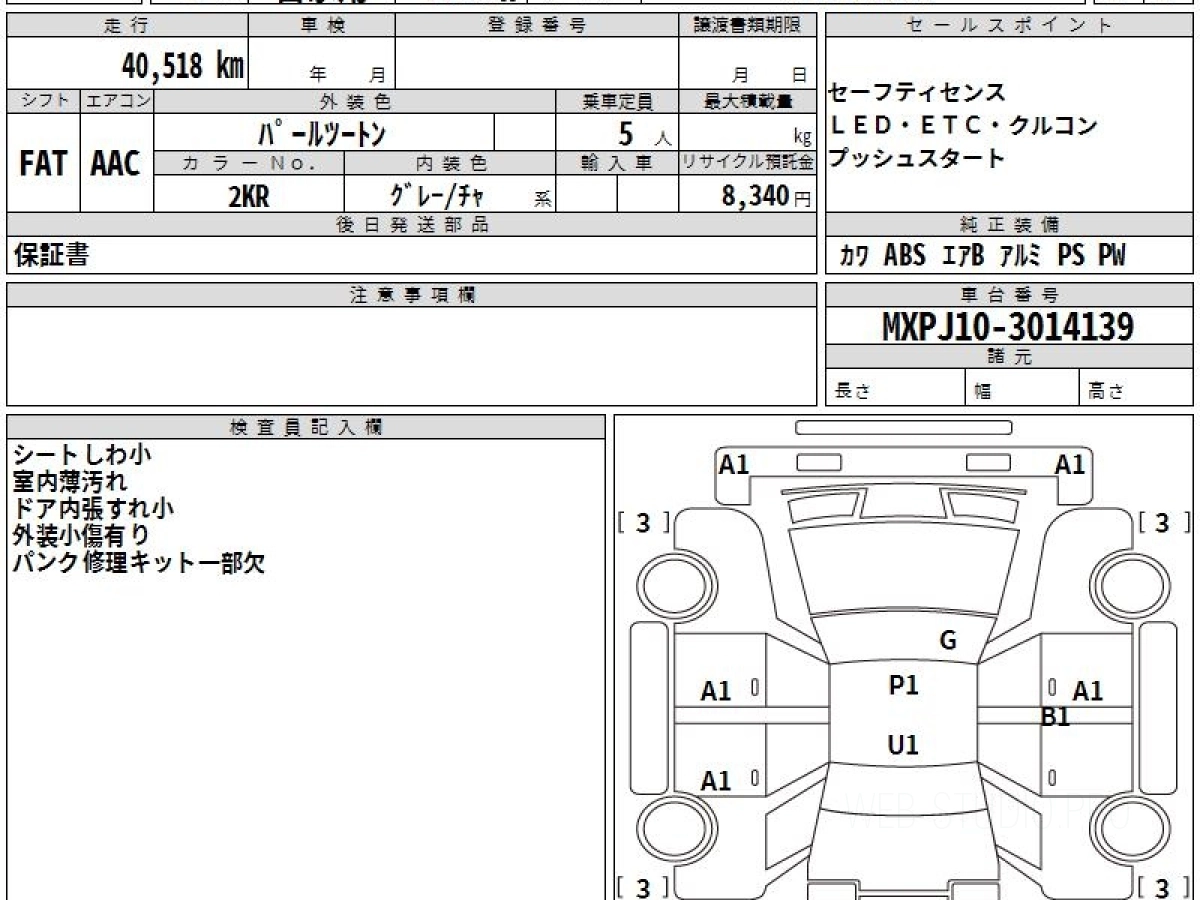1200x900 pixels.
Task: Click the 検査員記入欄 section header
Action: pos(306,427)
